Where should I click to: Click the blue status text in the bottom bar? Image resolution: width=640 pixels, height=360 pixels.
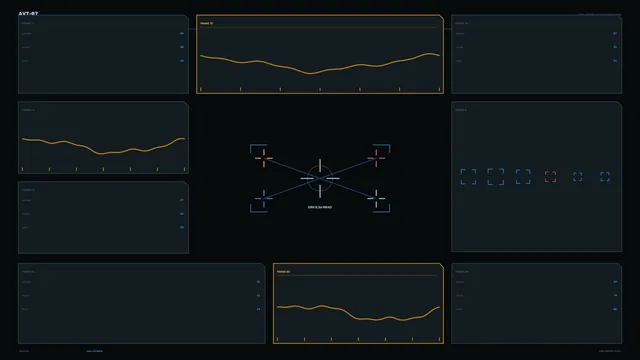[x=95, y=351]
